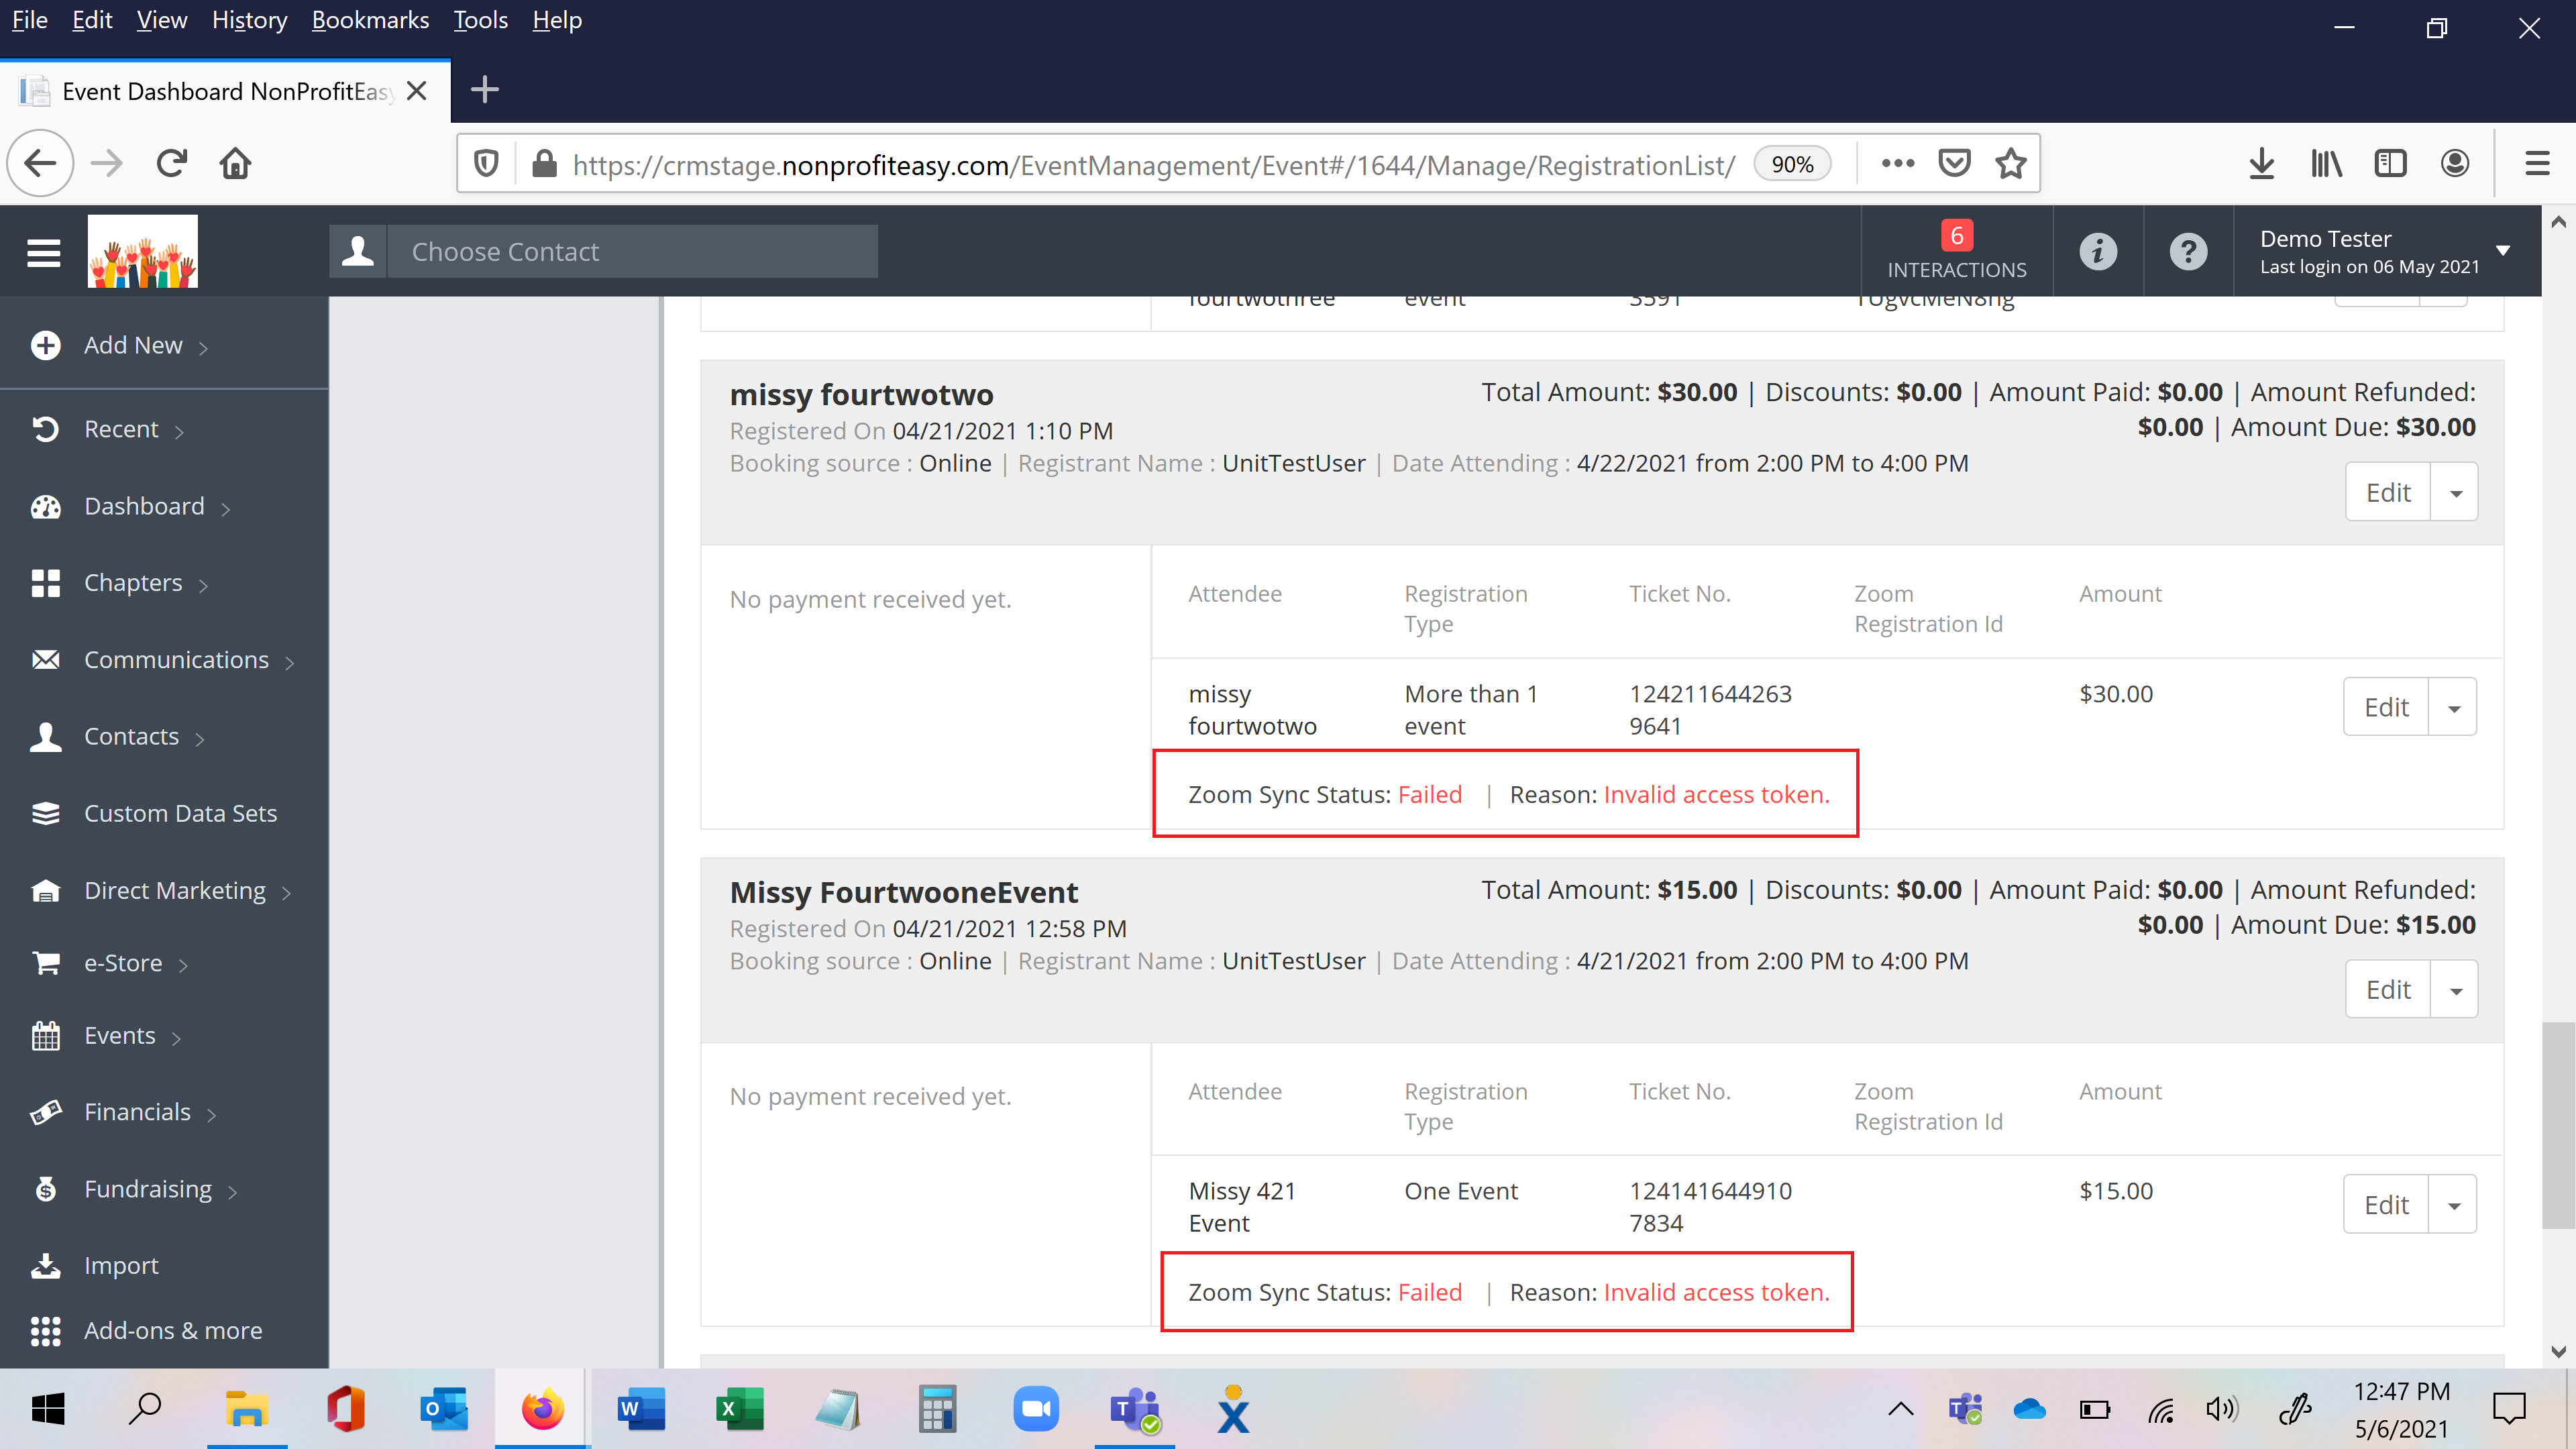Open the Help menu

(557, 20)
